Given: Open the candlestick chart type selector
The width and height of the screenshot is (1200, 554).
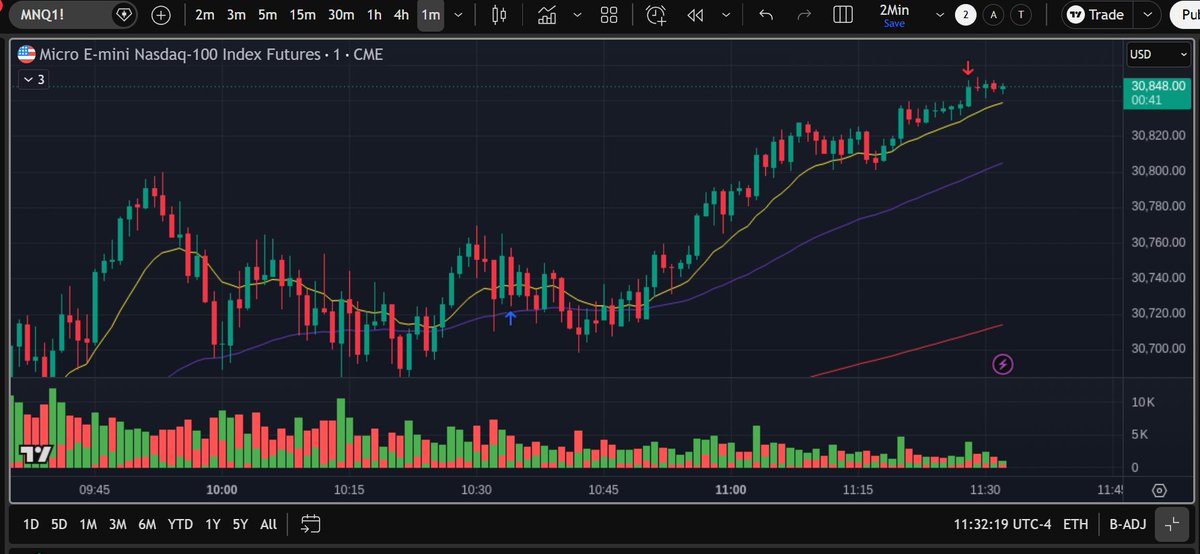Looking at the screenshot, I should click(501, 15).
